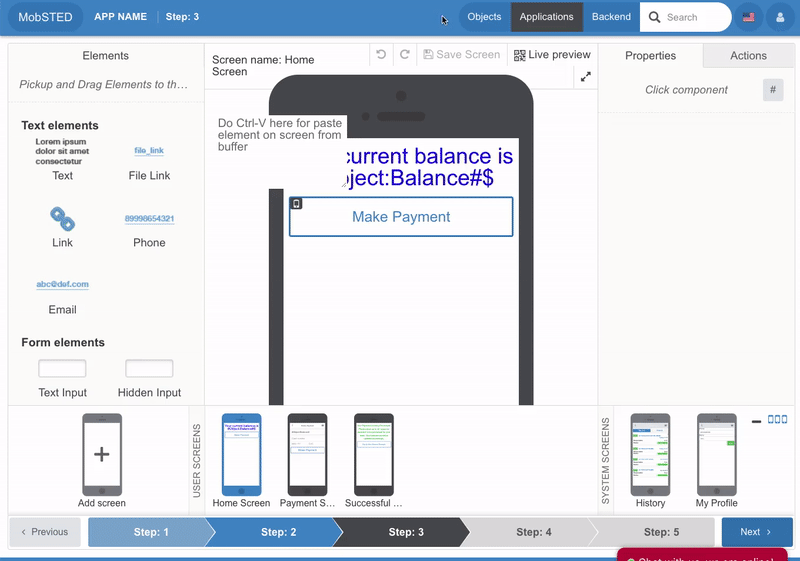Pick the Link chain element icon
The image size is (800, 561).
click(62, 219)
